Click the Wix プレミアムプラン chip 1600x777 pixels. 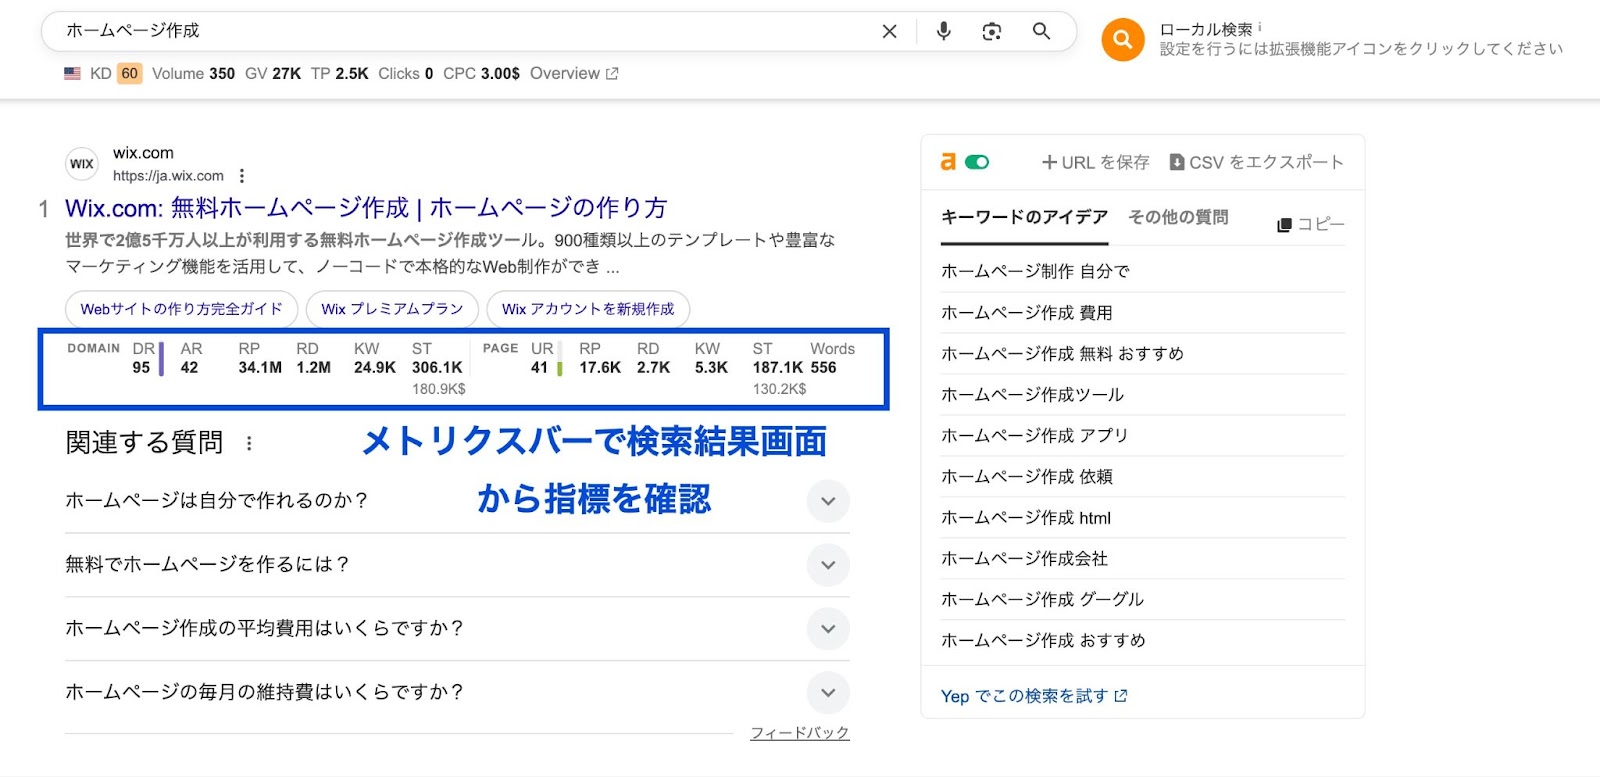coord(392,309)
